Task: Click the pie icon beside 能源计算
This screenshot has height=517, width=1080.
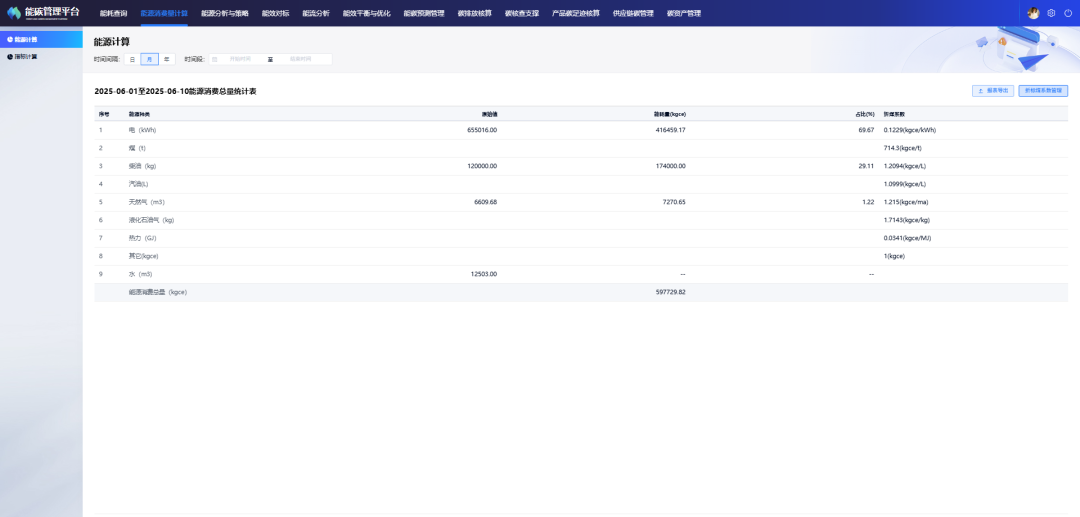Action: pos(10,39)
